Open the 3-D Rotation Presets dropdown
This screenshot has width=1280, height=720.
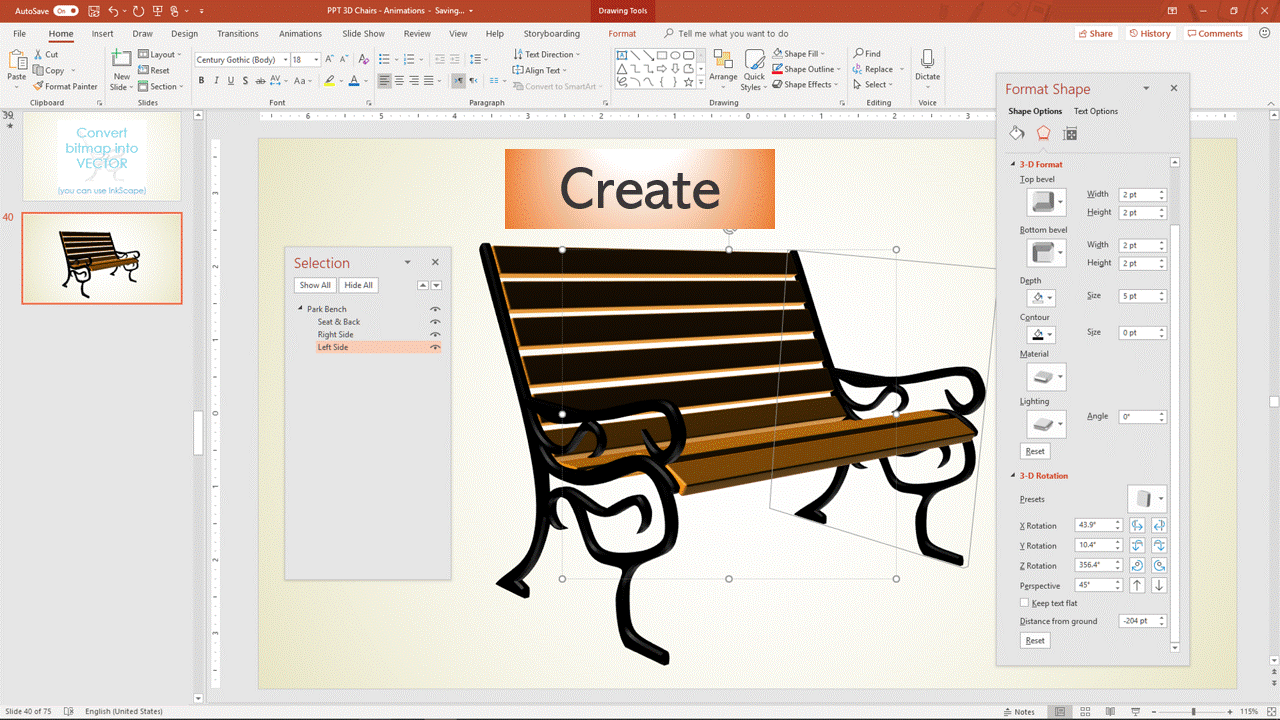tap(1147, 499)
